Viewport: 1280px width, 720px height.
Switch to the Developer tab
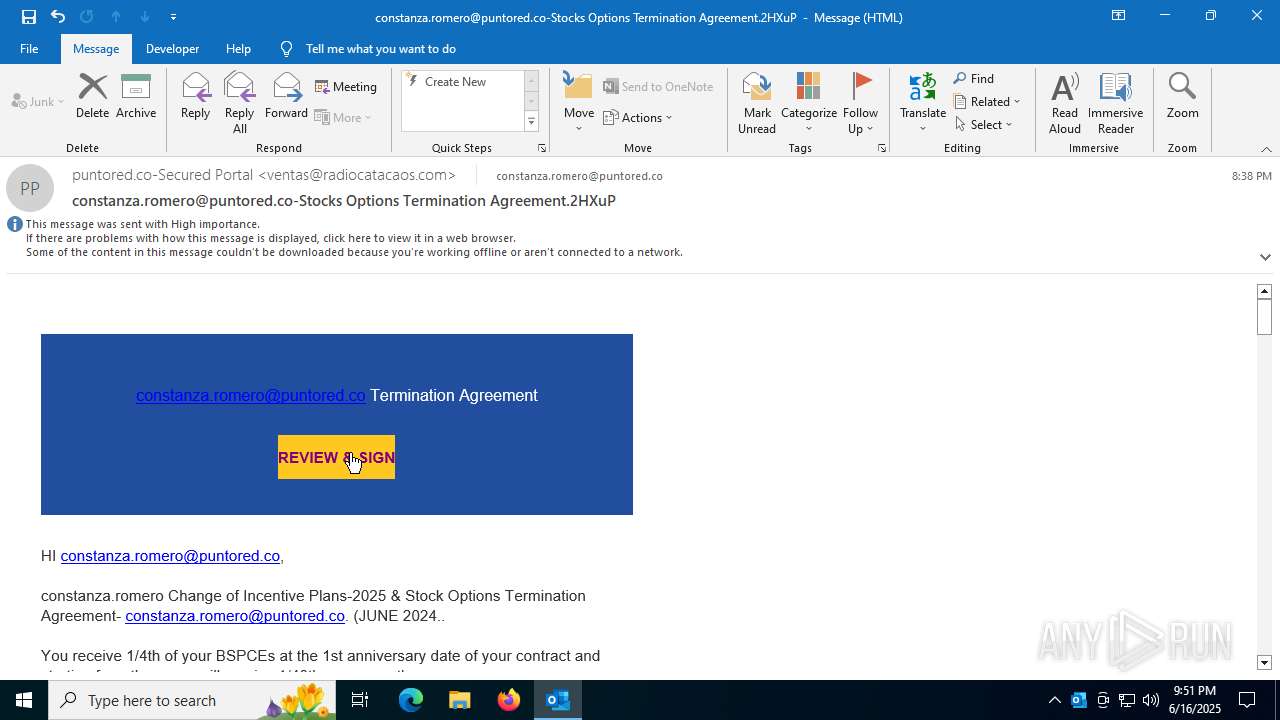point(172,48)
